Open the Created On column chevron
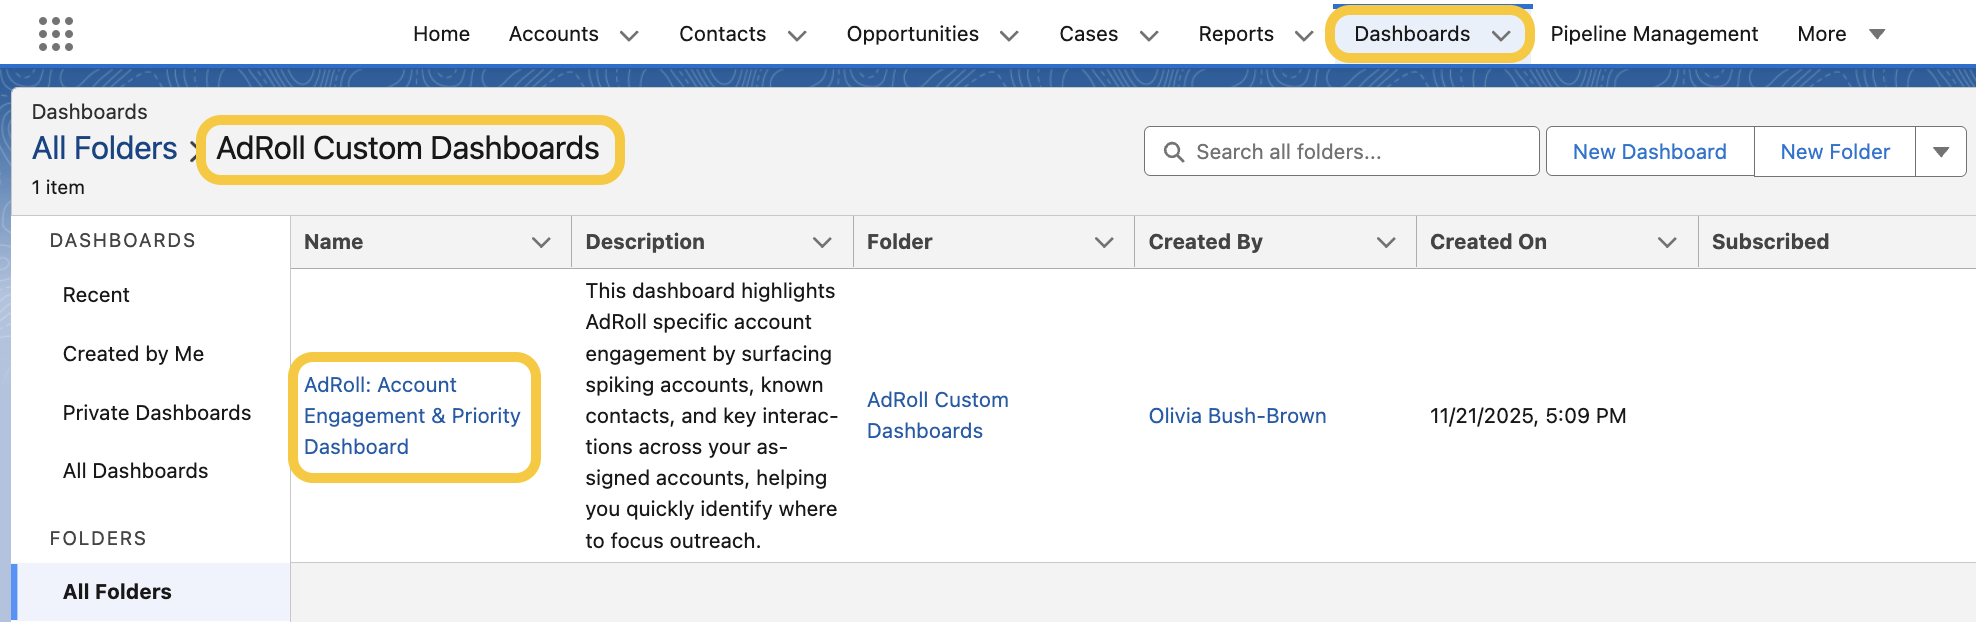1976x622 pixels. pyautogui.click(x=1667, y=242)
